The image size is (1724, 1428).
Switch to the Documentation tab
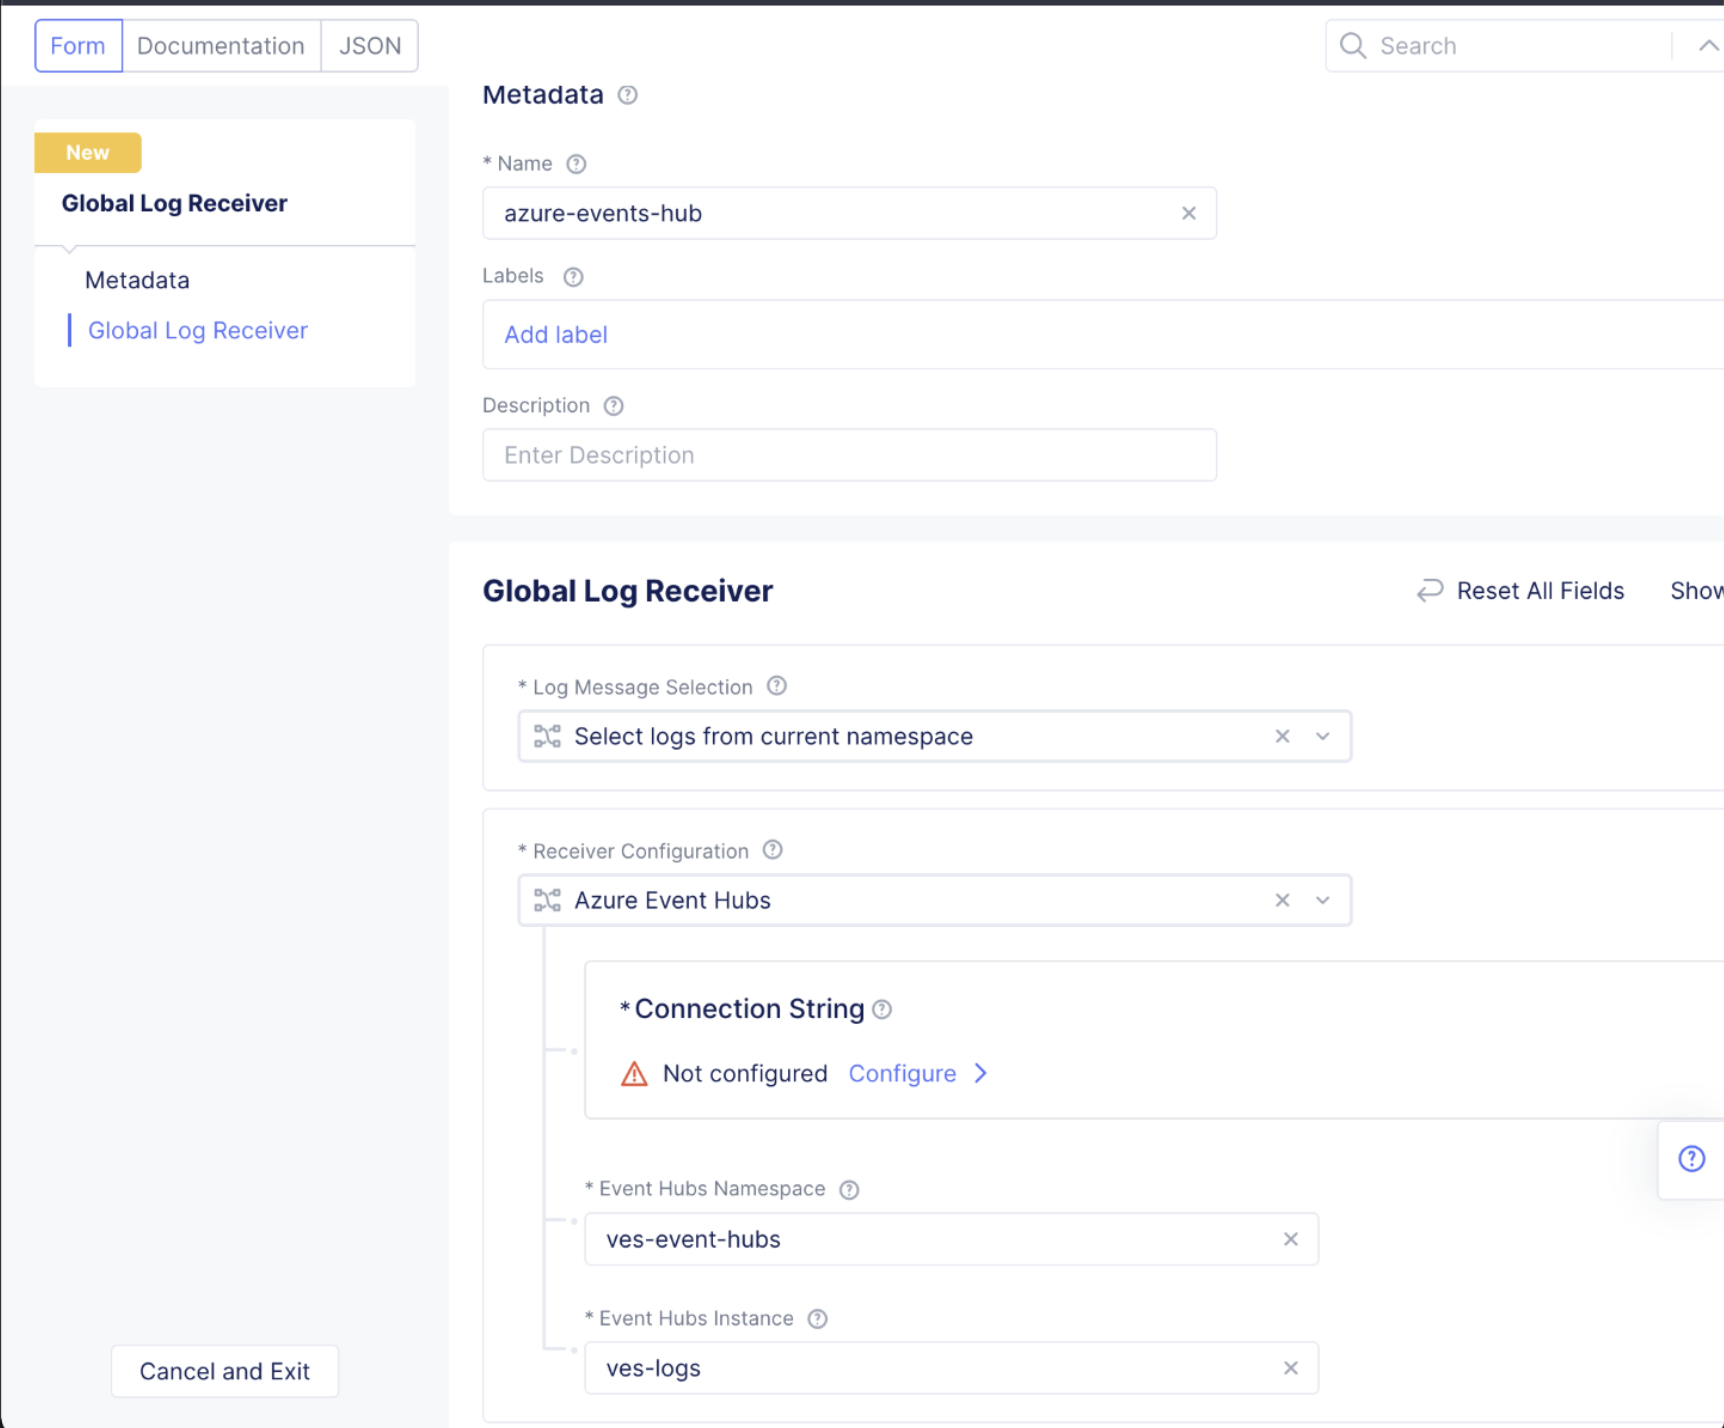coord(221,46)
